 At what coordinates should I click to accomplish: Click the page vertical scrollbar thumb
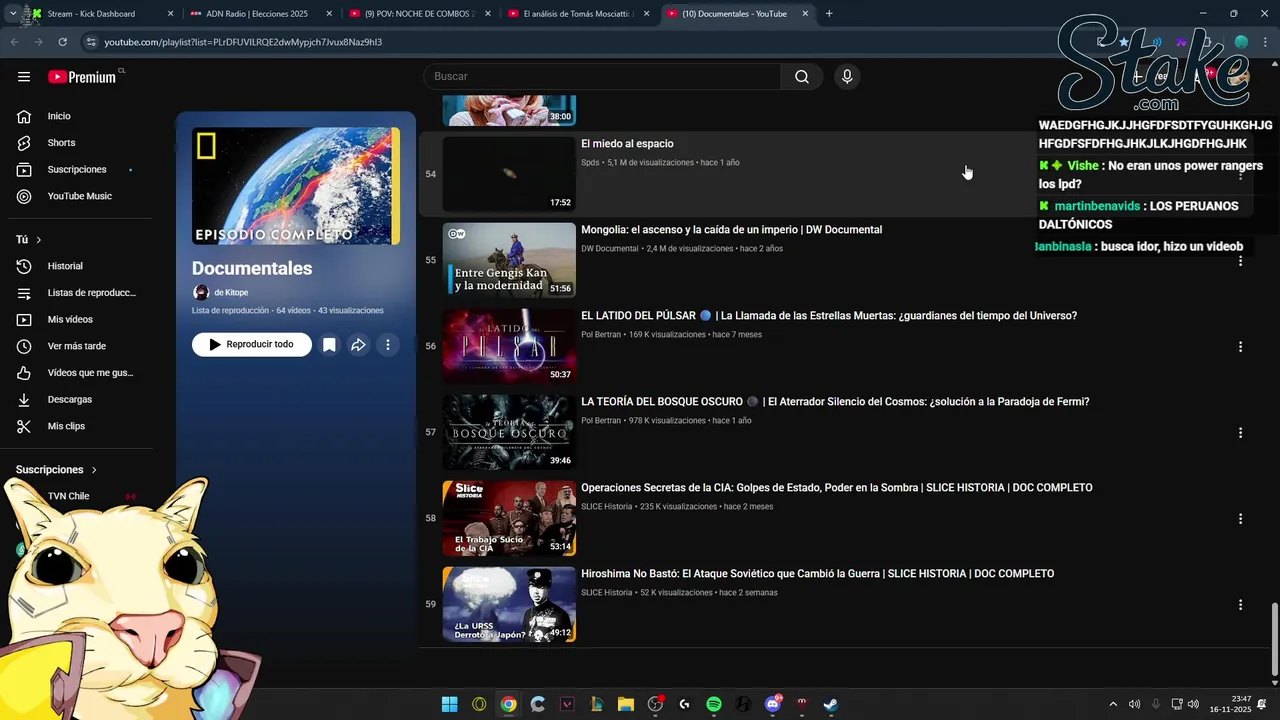pos(1274,640)
